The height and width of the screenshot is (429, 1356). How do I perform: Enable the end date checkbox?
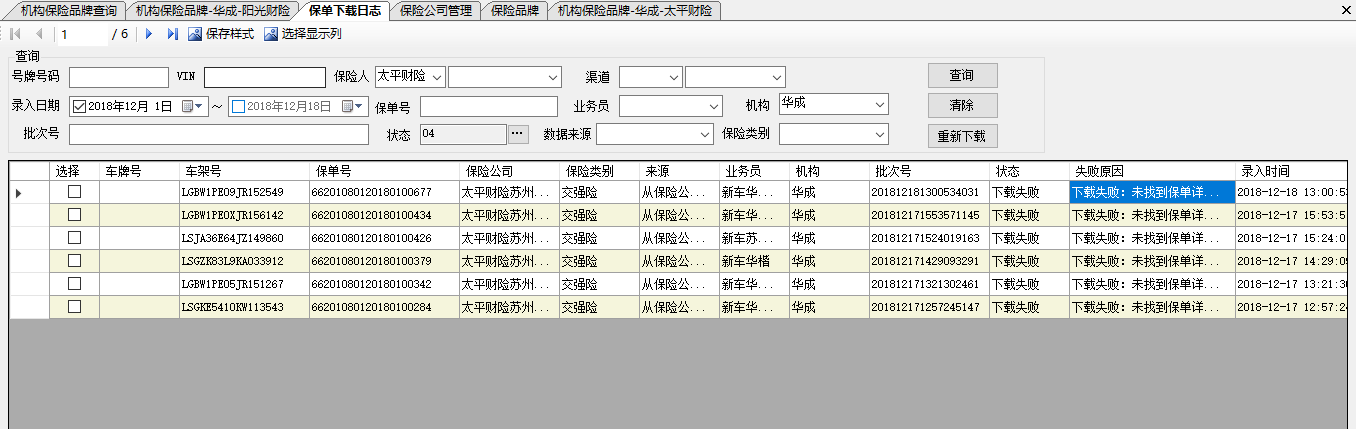[238, 106]
